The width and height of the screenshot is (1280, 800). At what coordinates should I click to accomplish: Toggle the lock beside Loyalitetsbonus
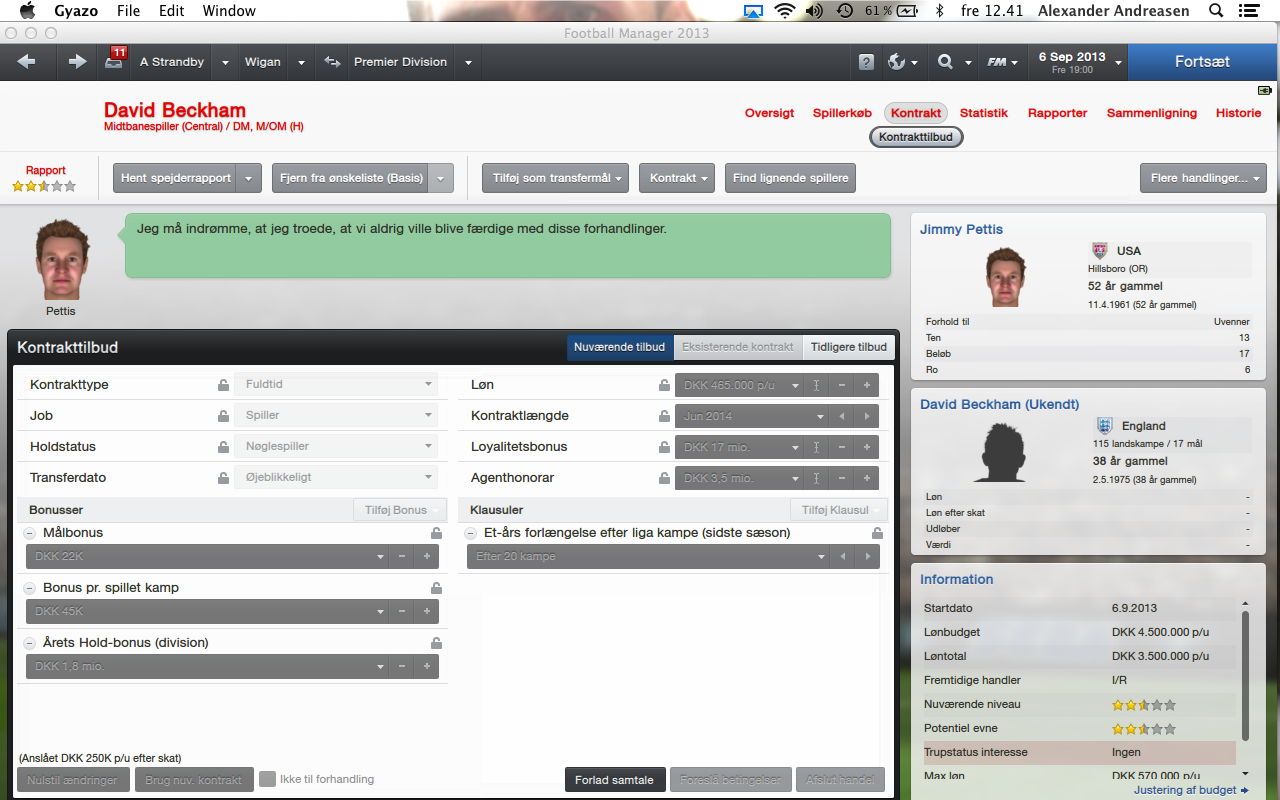point(664,447)
